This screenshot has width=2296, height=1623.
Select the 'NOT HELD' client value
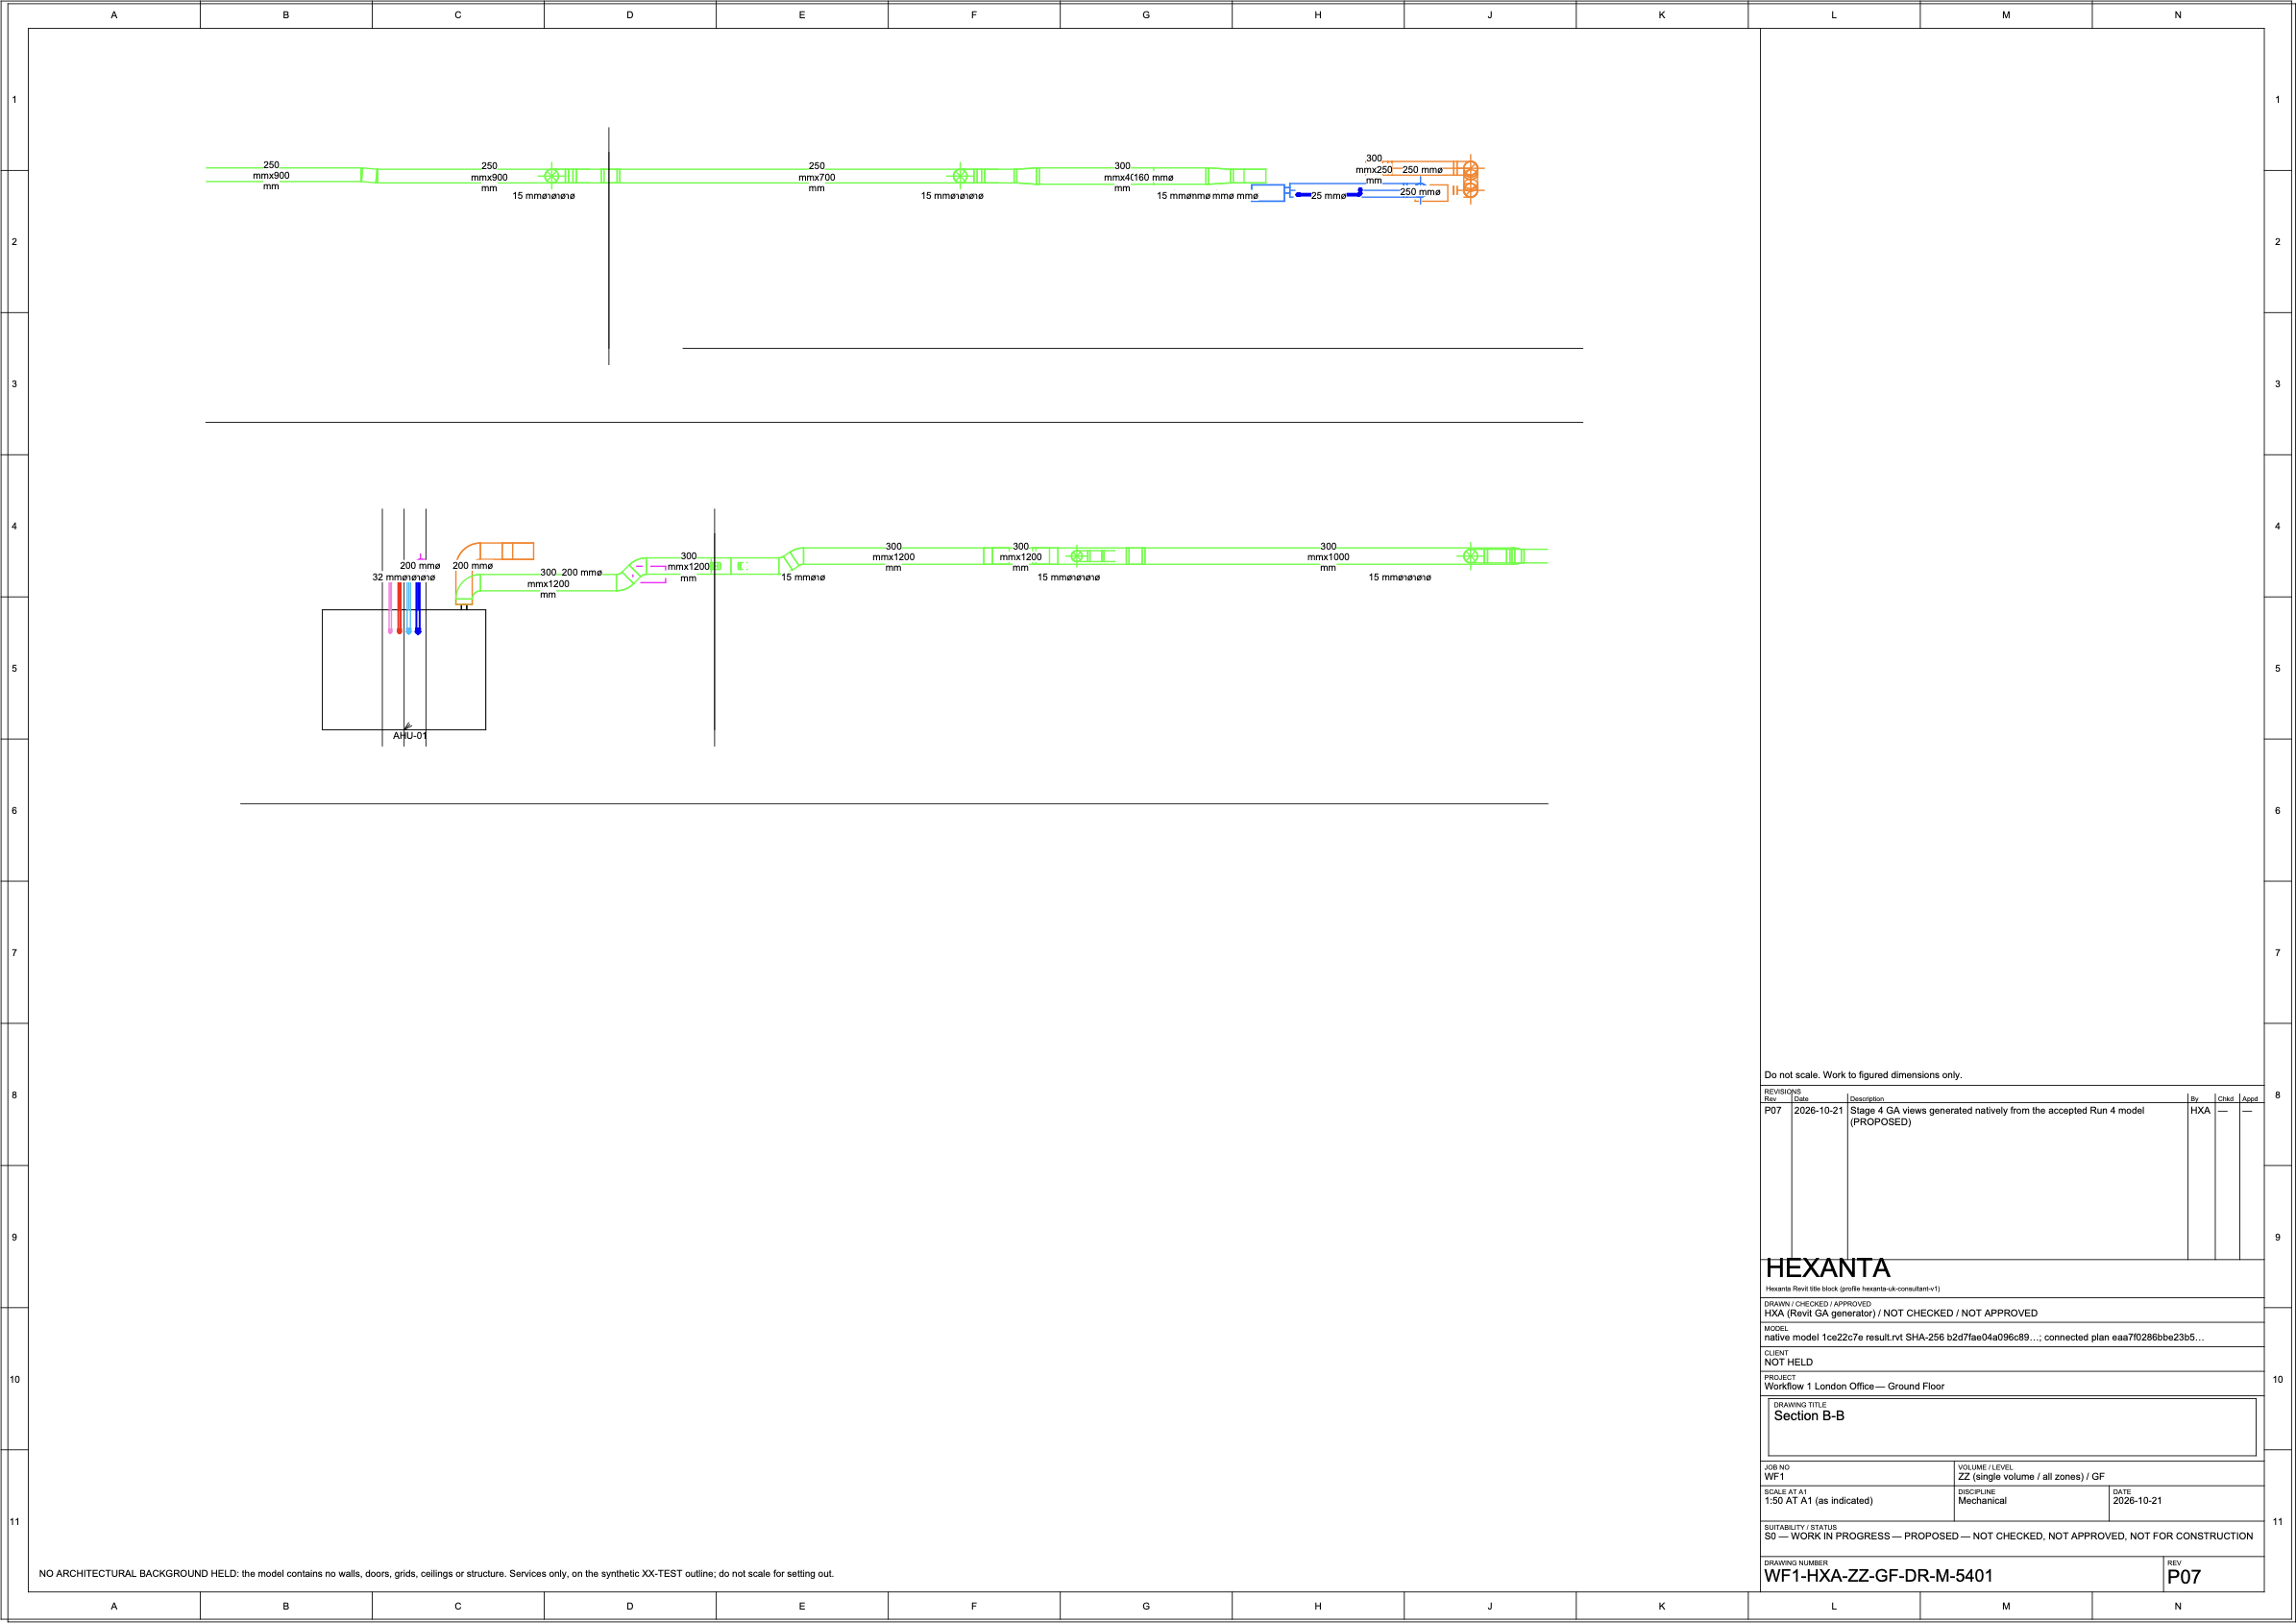[1788, 1362]
